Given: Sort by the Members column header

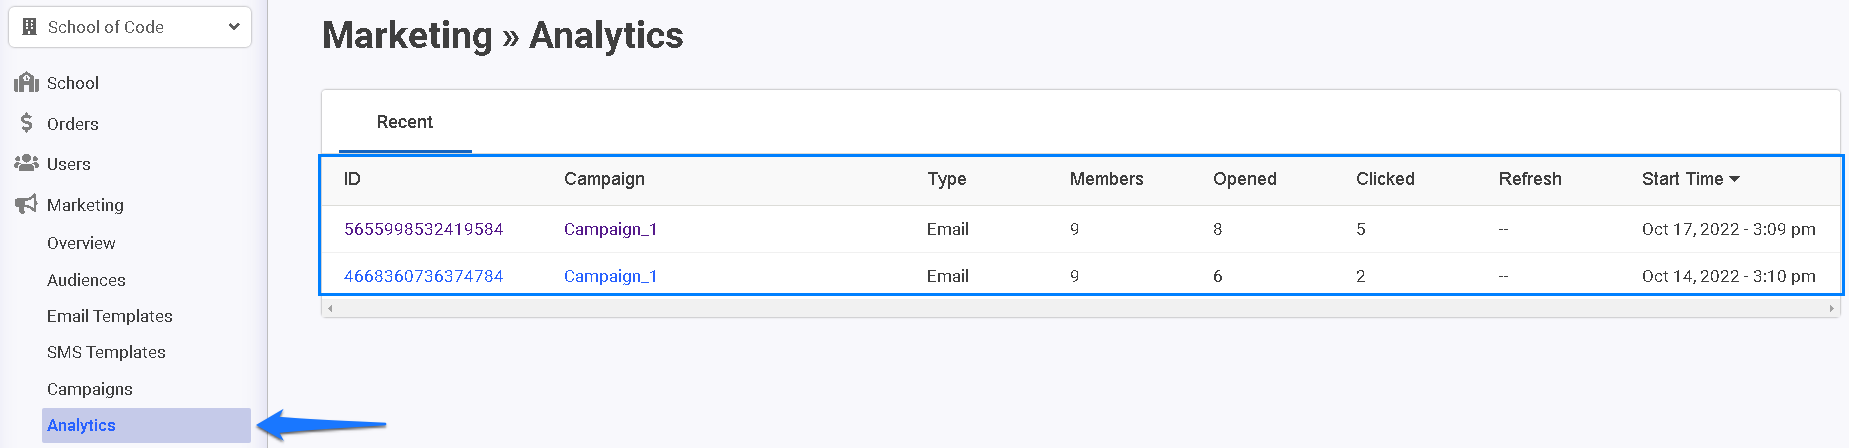Looking at the screenshot, I should [1106, 179].
